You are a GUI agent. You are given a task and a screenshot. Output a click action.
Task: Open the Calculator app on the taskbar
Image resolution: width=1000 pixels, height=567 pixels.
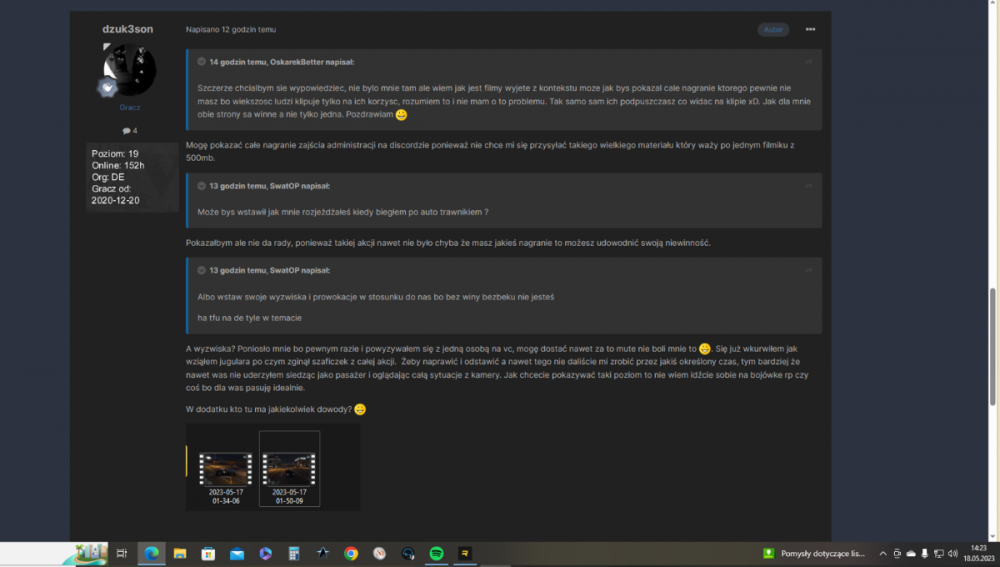294,554
